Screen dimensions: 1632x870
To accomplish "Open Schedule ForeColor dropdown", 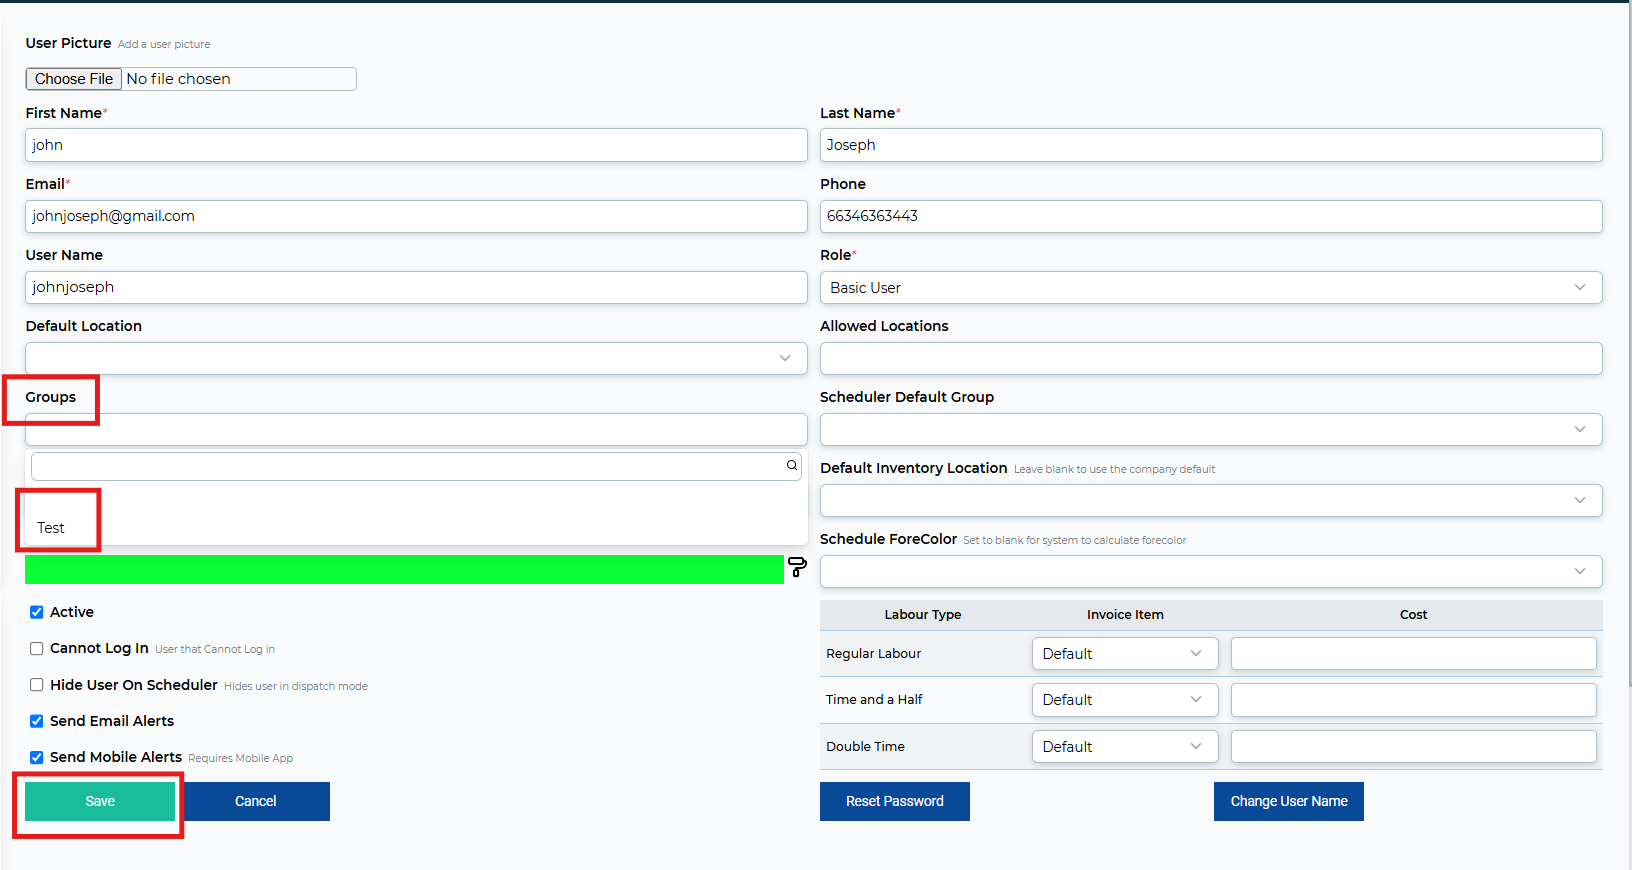I will pyautogui.click(x=1211, y=572).
